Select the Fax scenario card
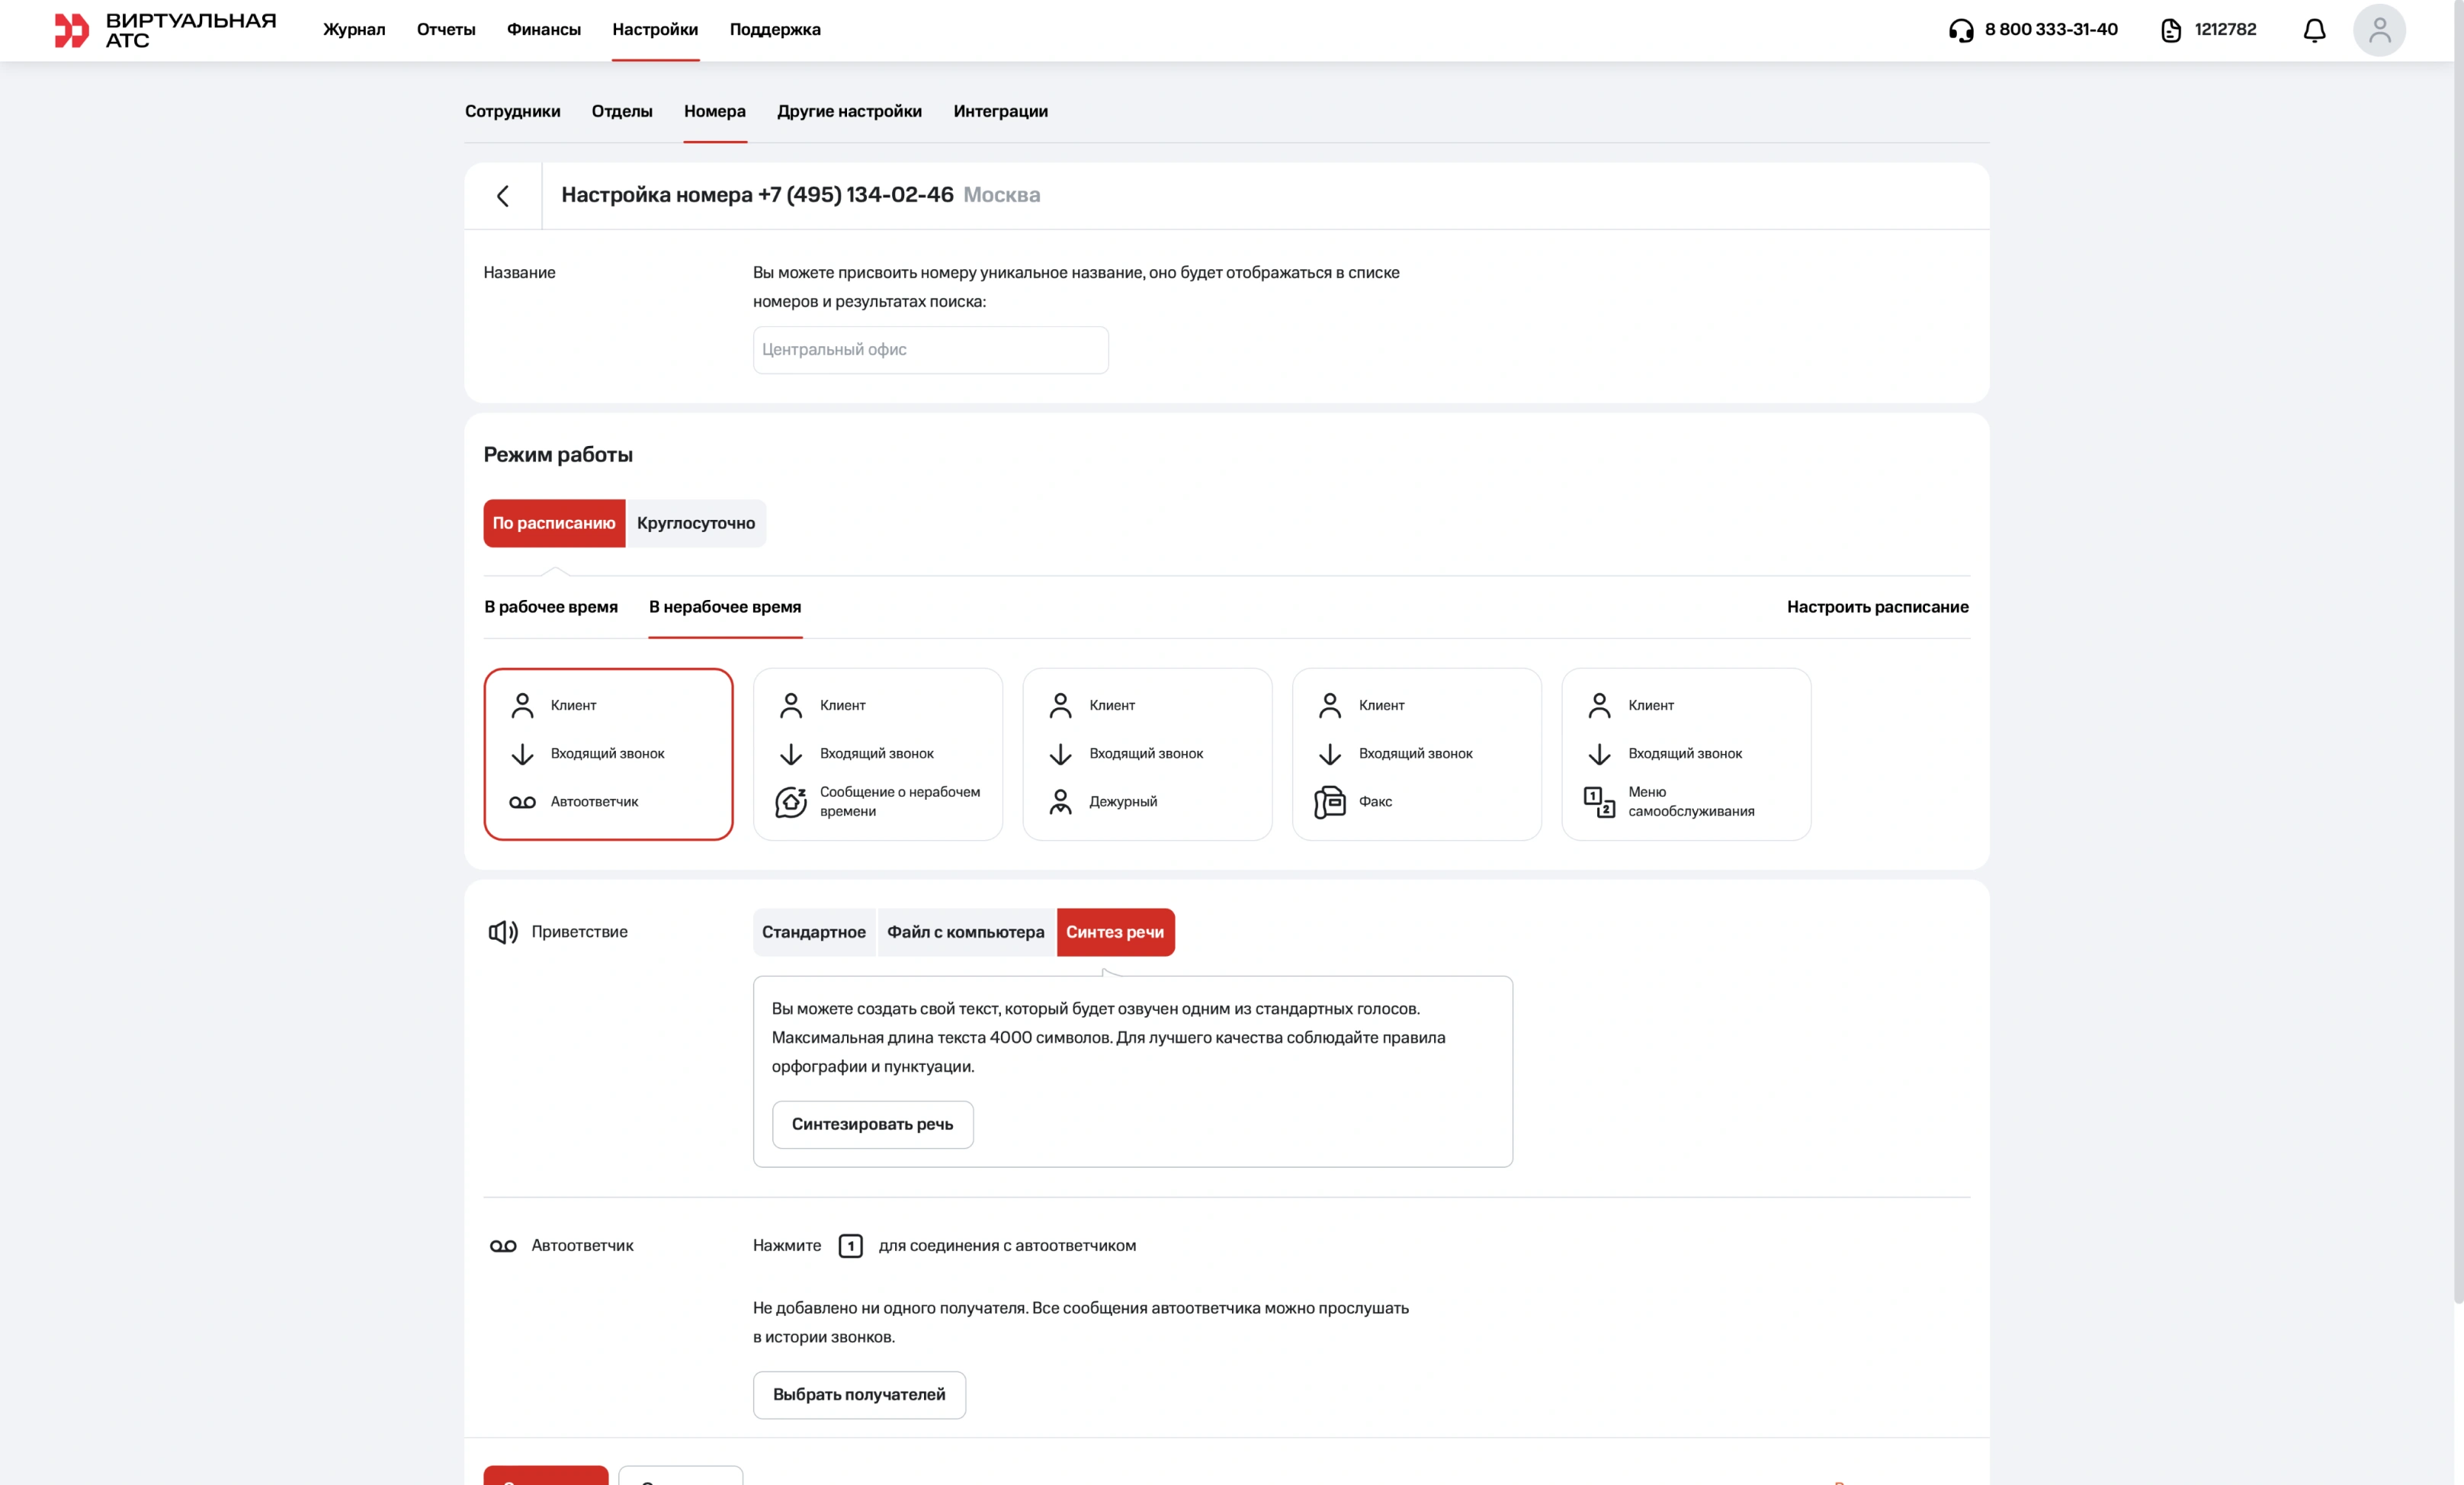 [1416, 754]
